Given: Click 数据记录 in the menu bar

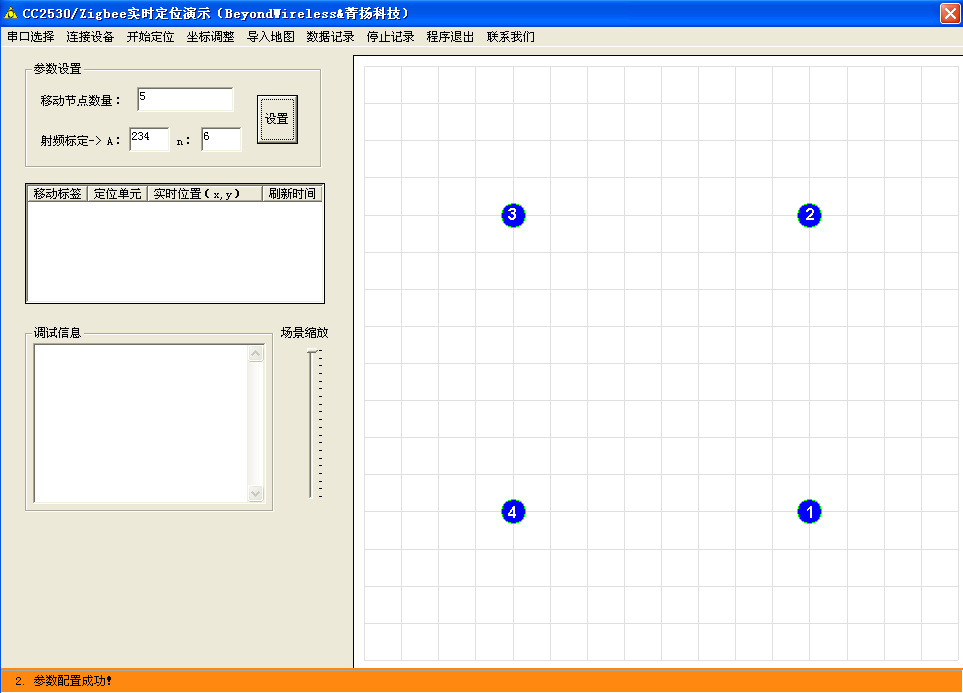Looking at the screenshot, I should coord(330,37).
